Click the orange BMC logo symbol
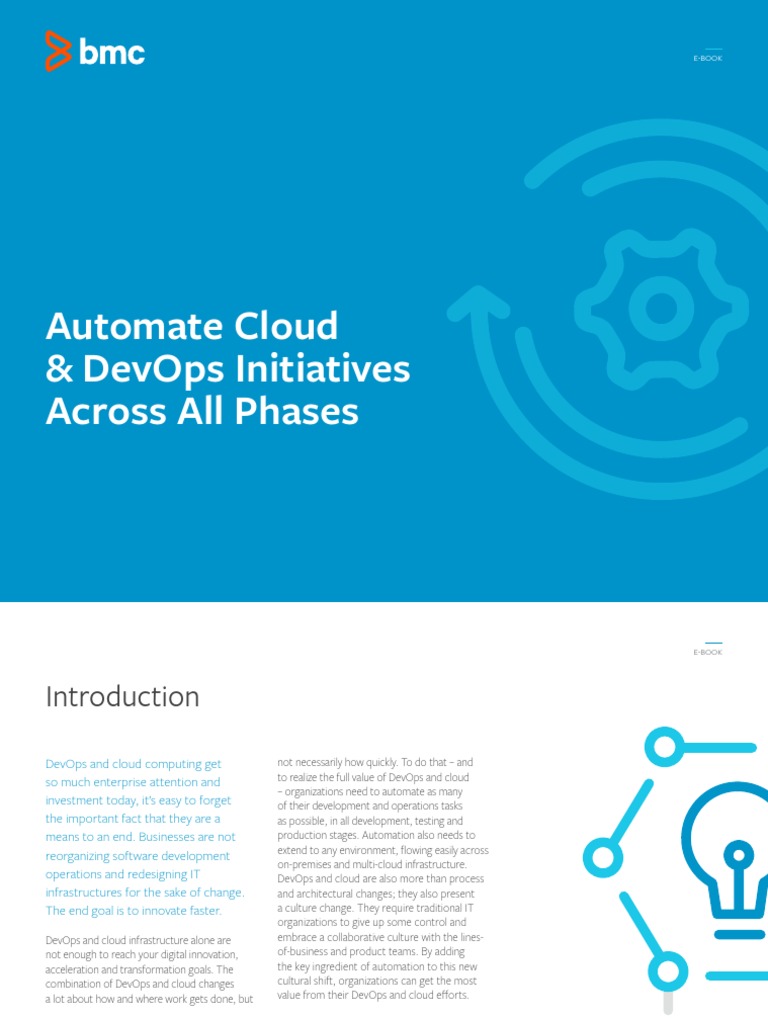Image resolution: width=768 pixels, height=1024 pixels. [x=57, y=51]
